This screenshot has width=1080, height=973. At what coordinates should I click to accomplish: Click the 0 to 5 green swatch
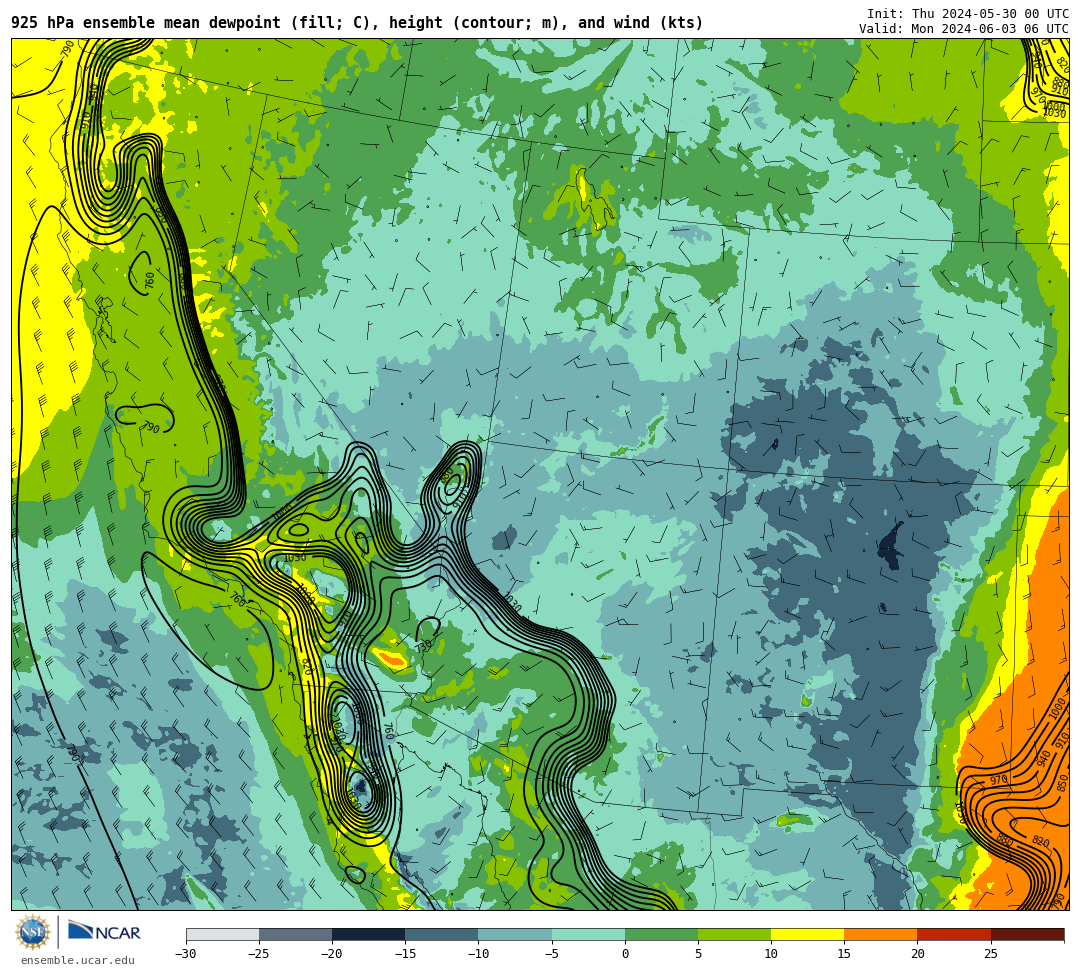(661, 934)
